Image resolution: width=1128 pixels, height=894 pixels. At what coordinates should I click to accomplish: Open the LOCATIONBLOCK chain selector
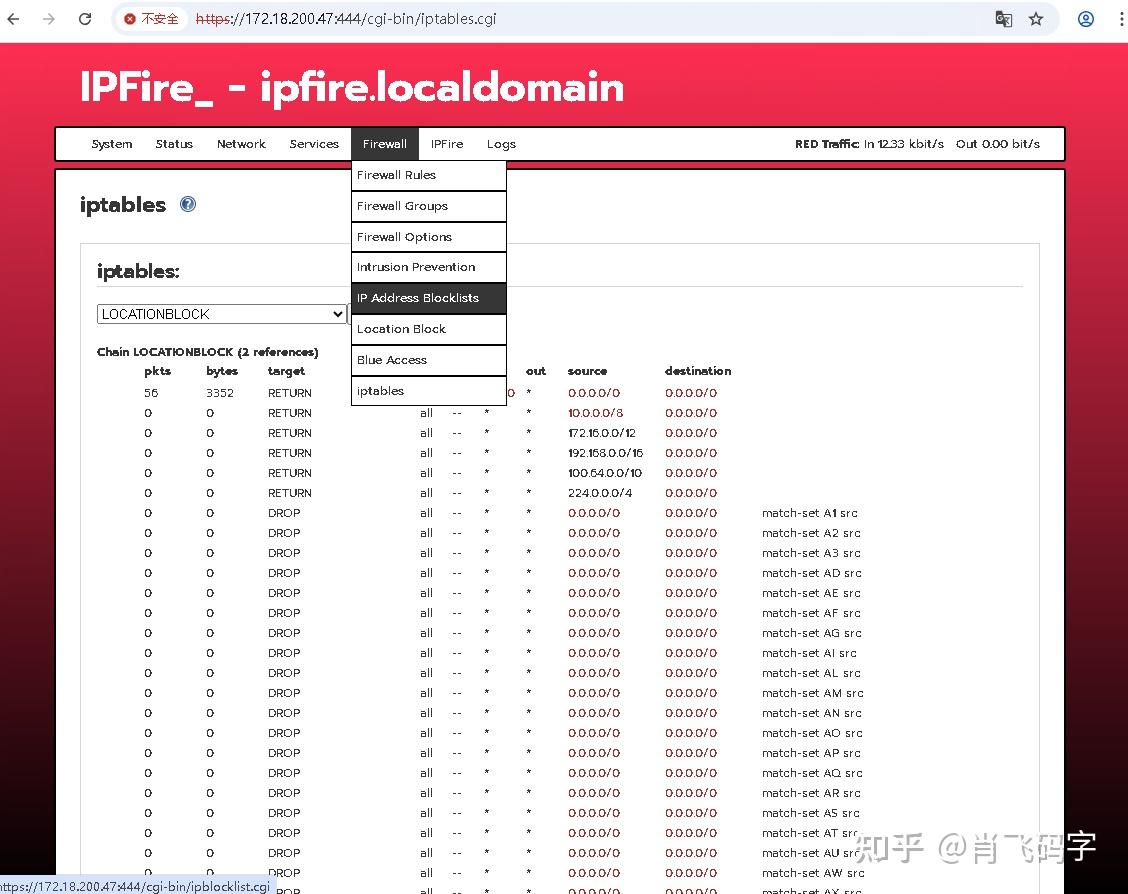222,313
